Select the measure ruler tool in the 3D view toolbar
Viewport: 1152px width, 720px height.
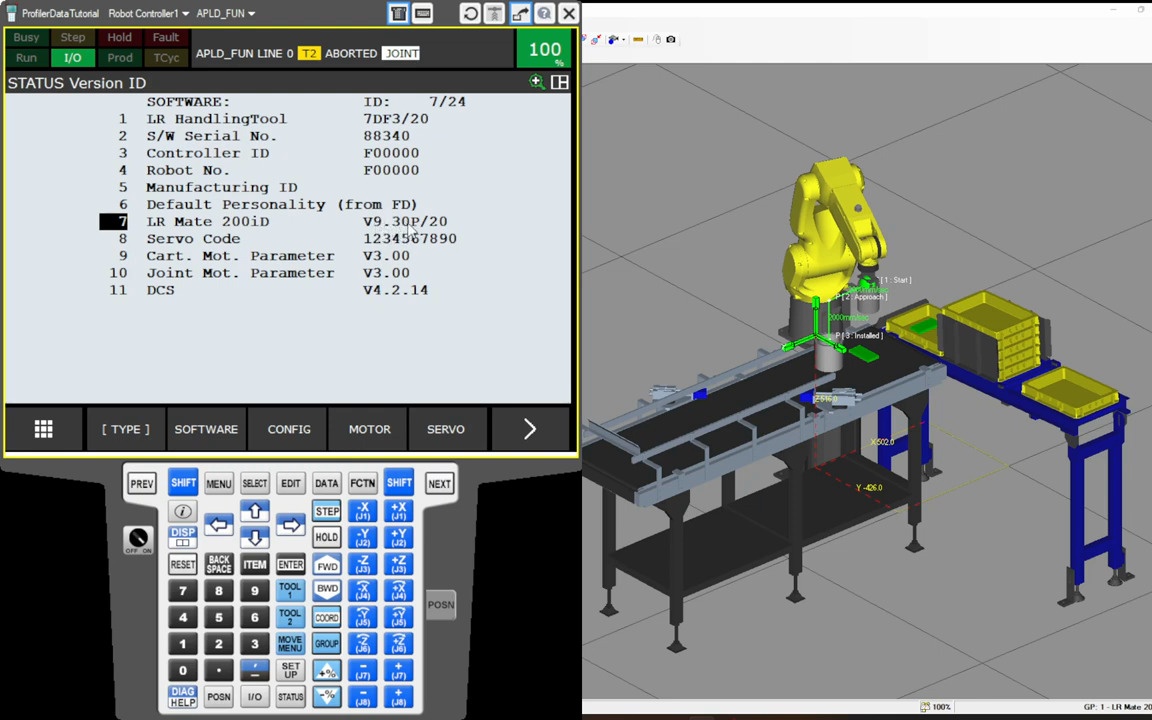point(638,39)
